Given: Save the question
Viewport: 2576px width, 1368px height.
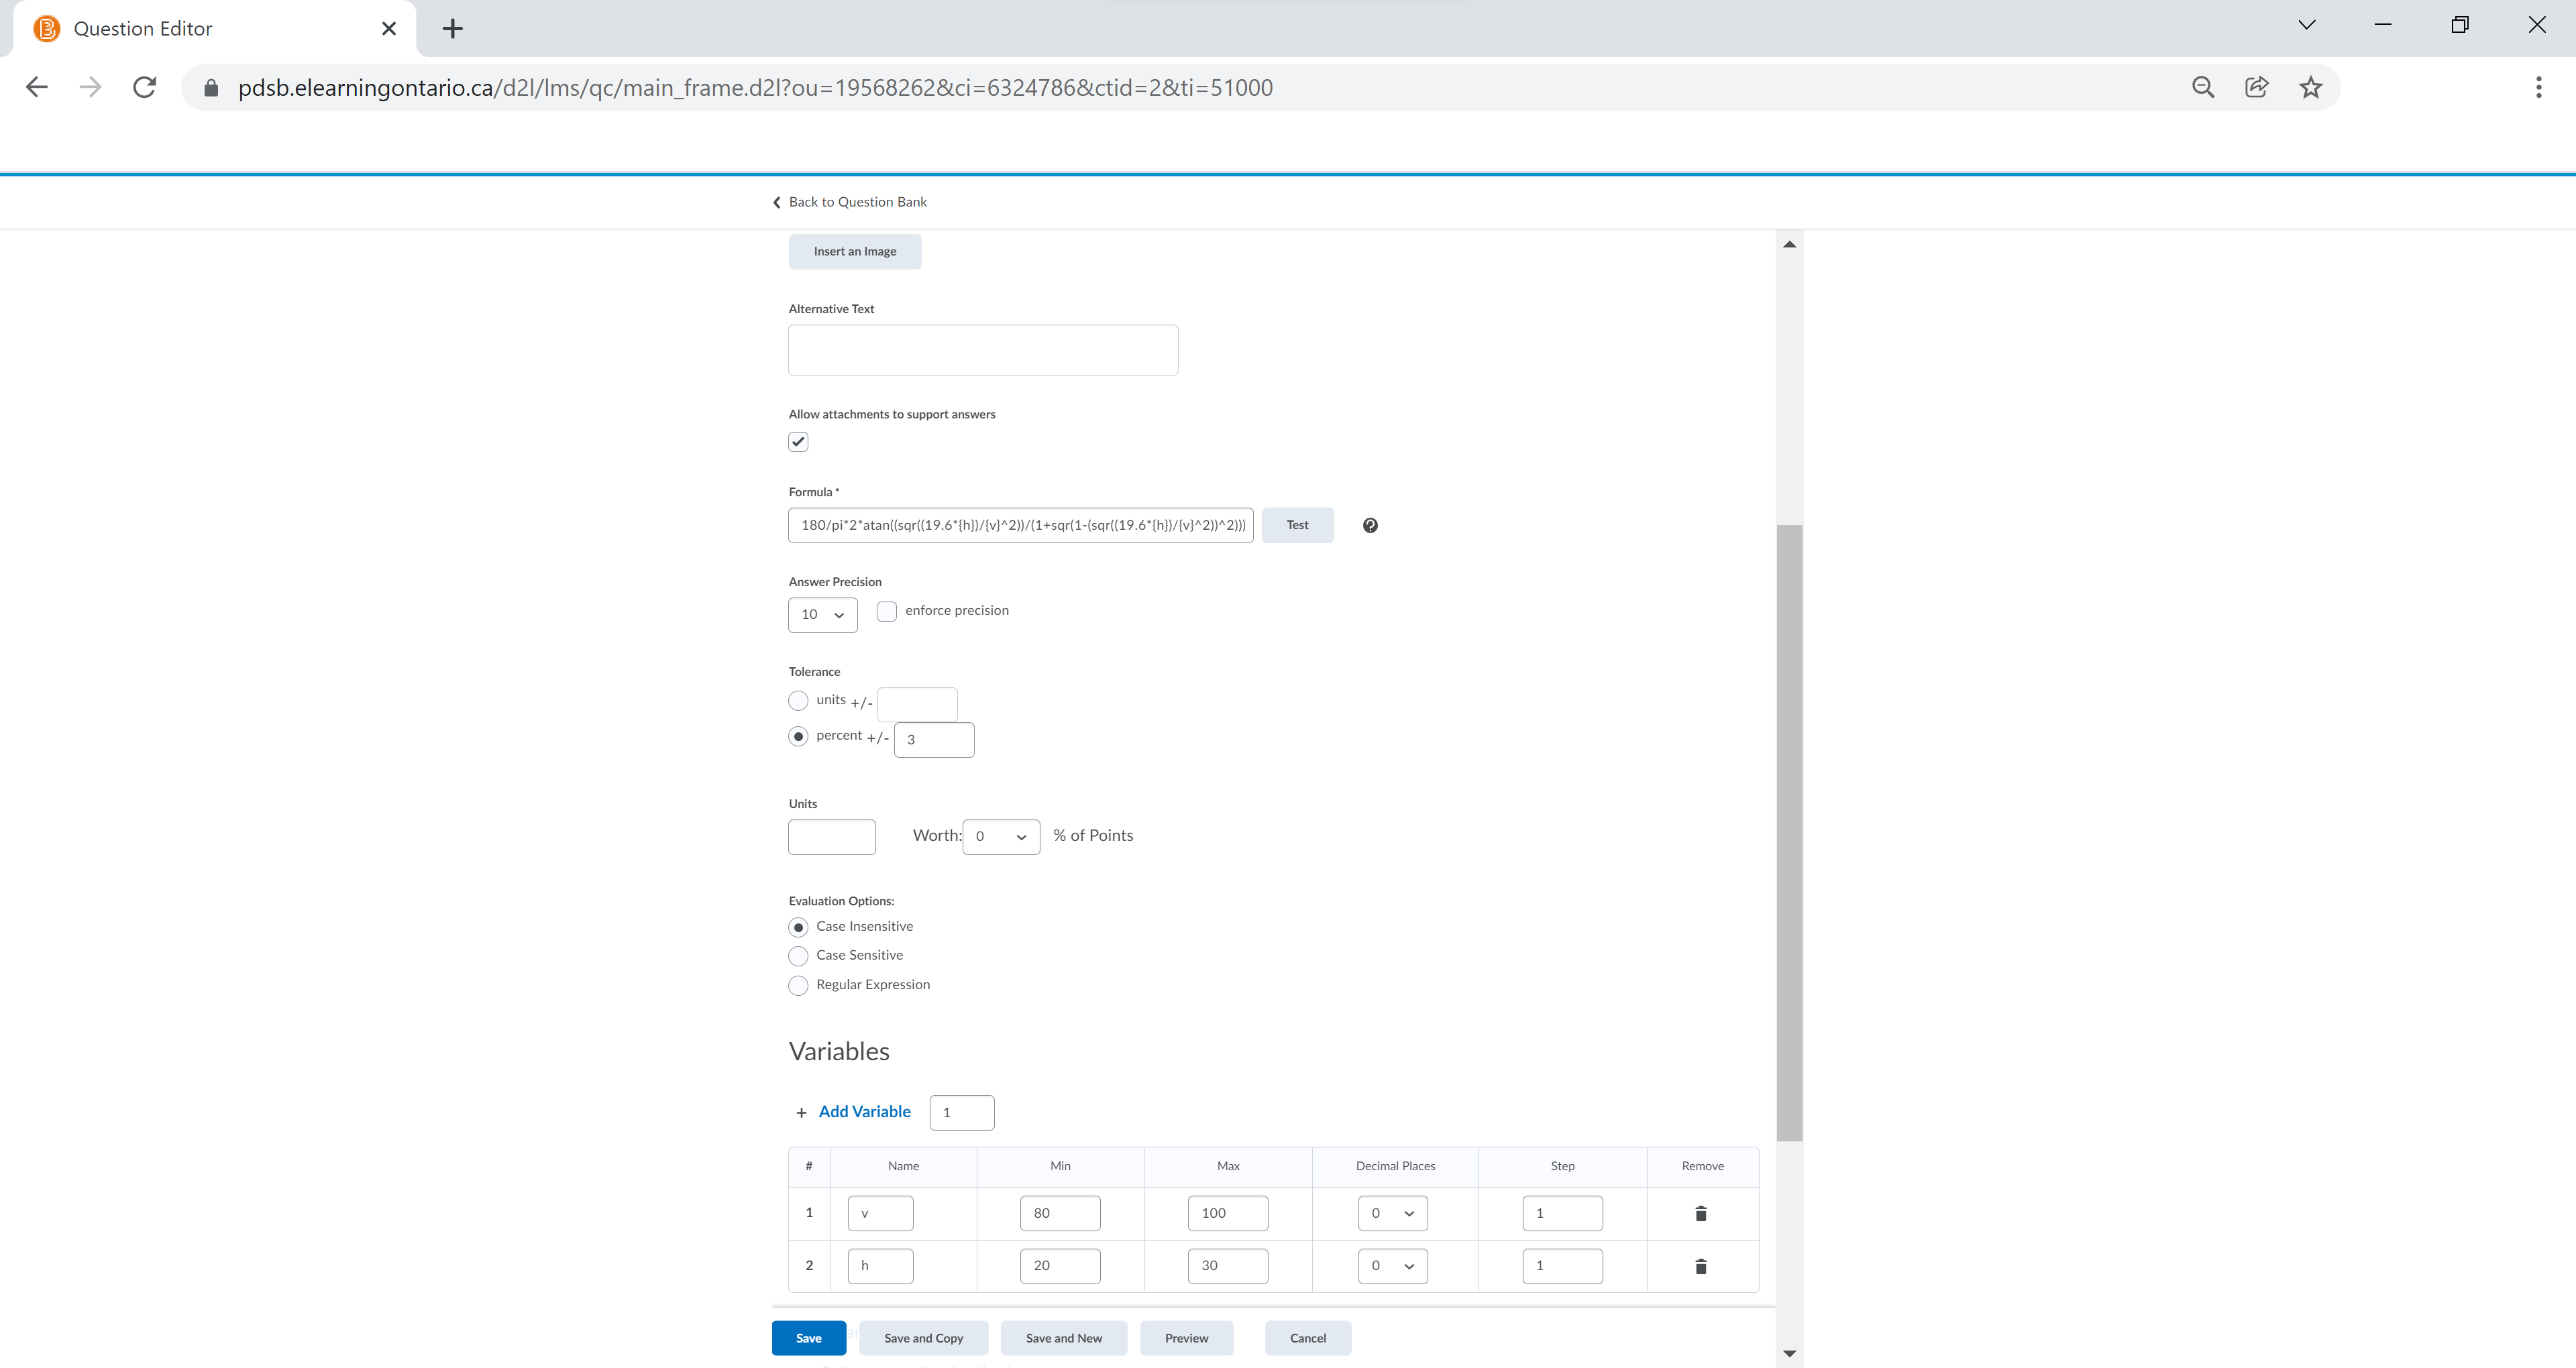Looking at the screenshot, I should (809, 1338).
